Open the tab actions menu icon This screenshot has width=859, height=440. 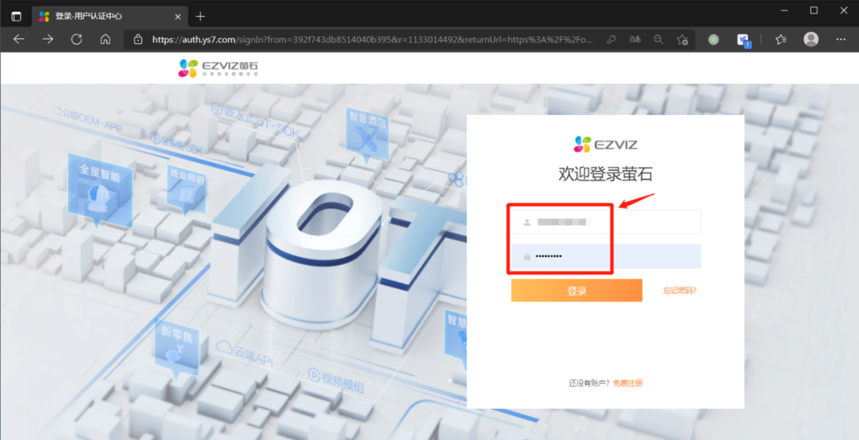(16, 16)
